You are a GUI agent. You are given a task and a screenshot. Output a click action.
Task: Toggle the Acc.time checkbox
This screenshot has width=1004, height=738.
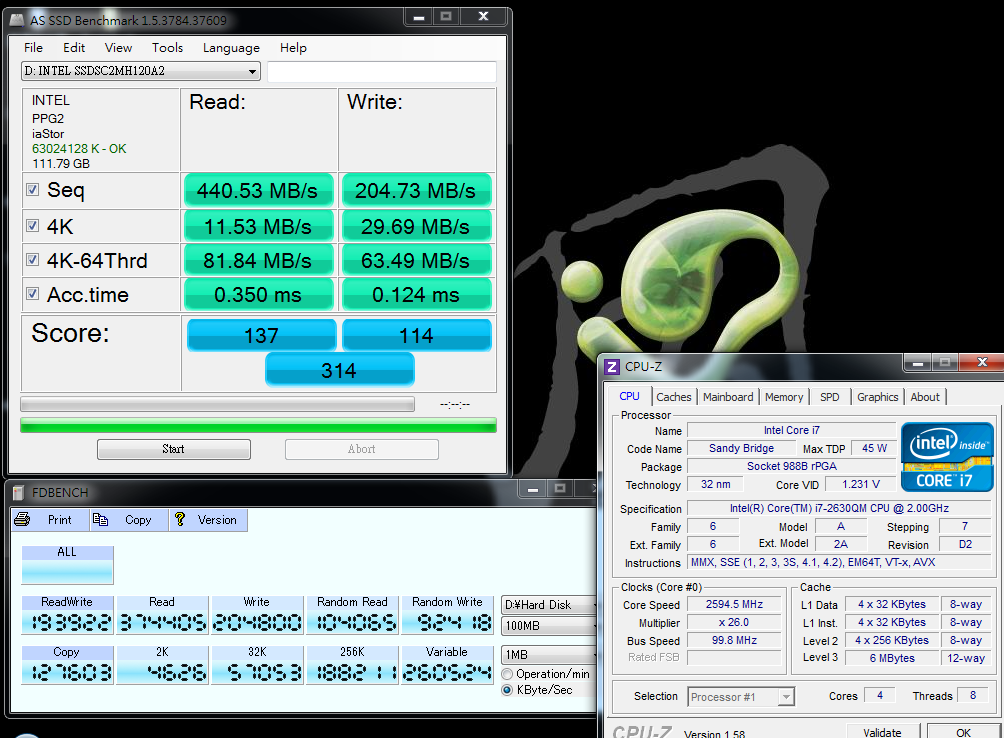coord(33,294)
